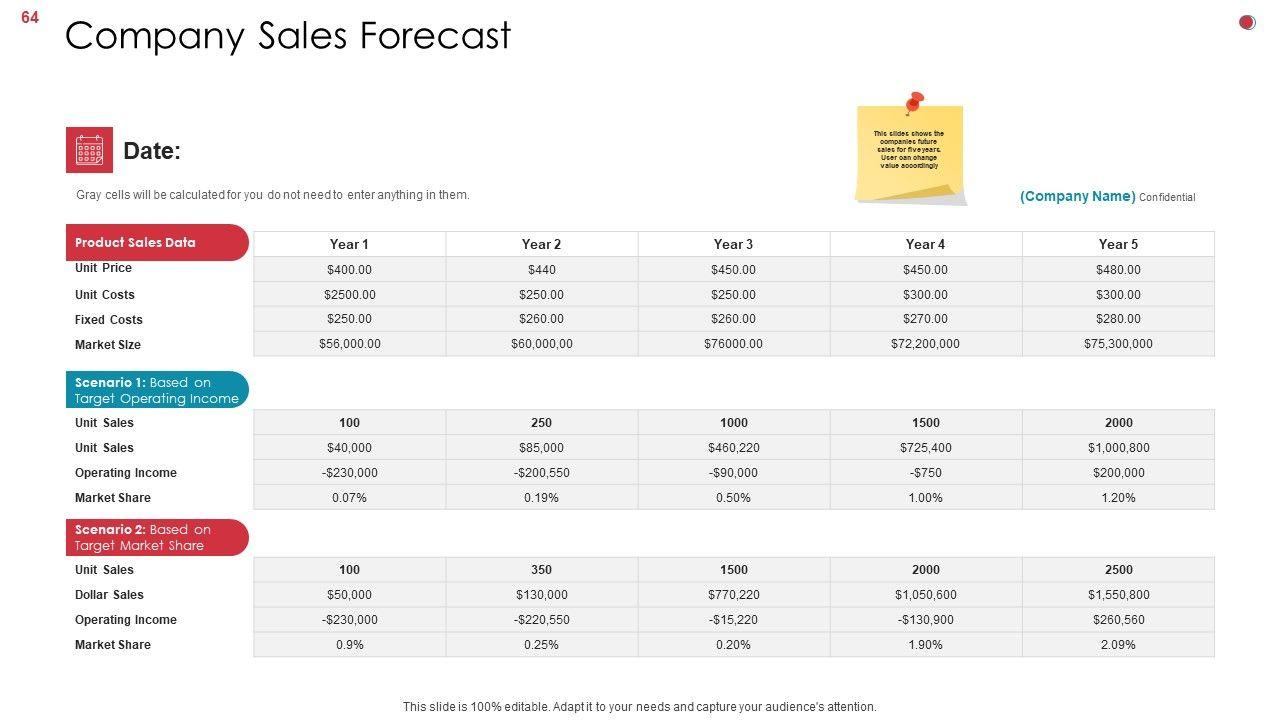Click the Company Sales Forecast title
This screenshot has width=1280, height=720.
(x=288, y=36)
